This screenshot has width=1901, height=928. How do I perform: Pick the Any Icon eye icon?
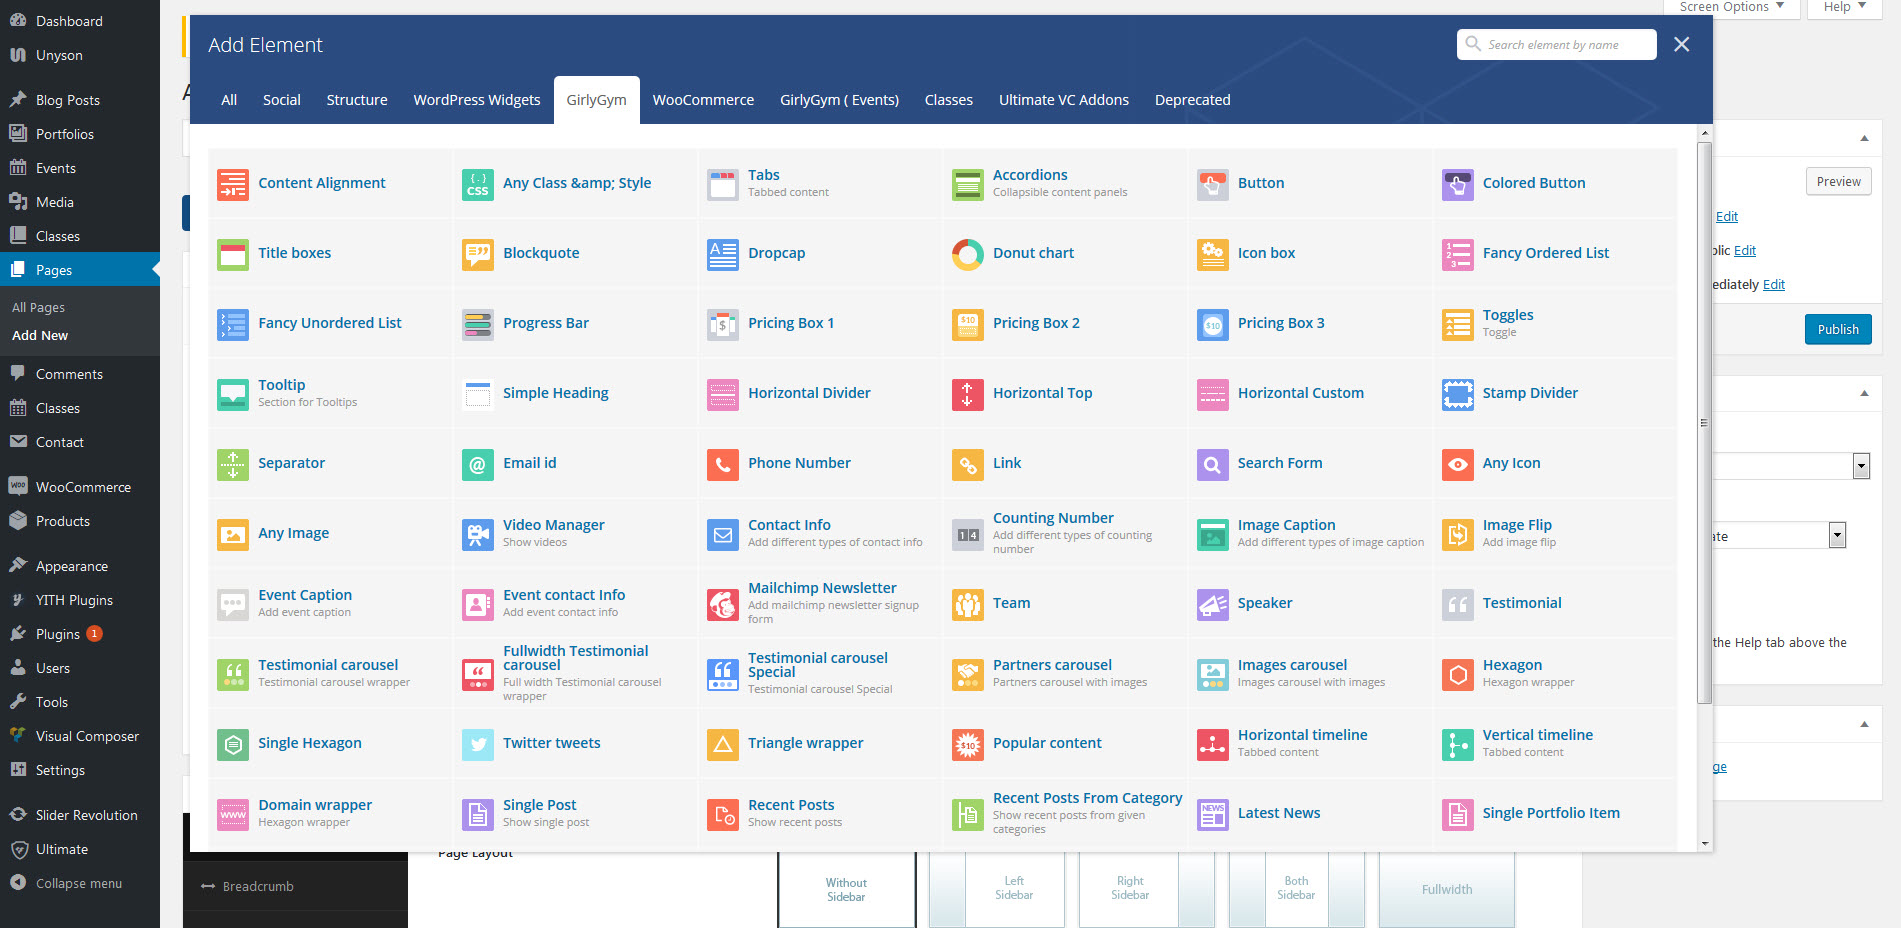pos(1457,464)
